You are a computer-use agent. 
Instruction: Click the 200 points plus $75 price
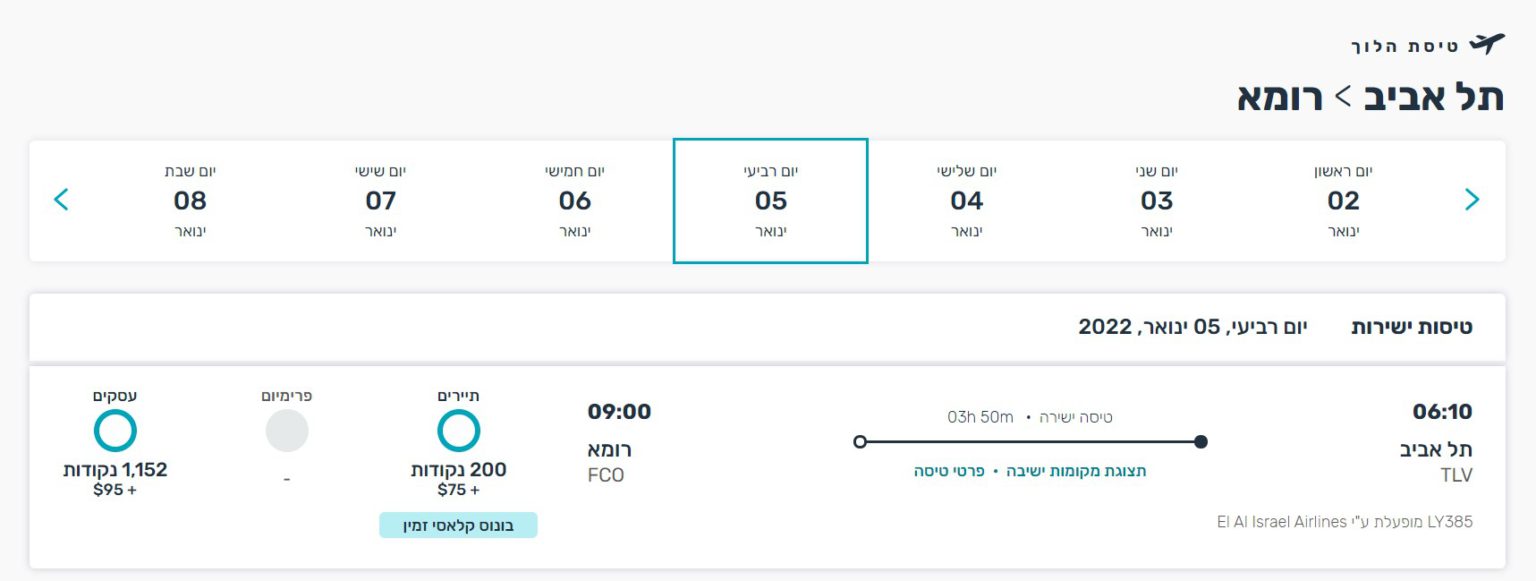(x=459, y=479)
